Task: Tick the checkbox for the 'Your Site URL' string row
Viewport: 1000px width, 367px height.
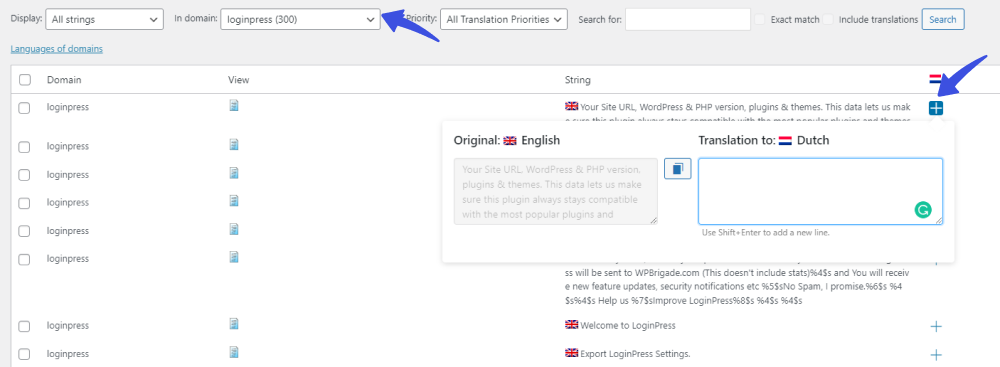Action: [25, 108]
